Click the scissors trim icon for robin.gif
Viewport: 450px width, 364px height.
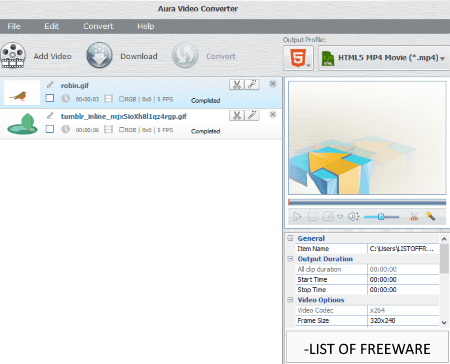(237, 85)
